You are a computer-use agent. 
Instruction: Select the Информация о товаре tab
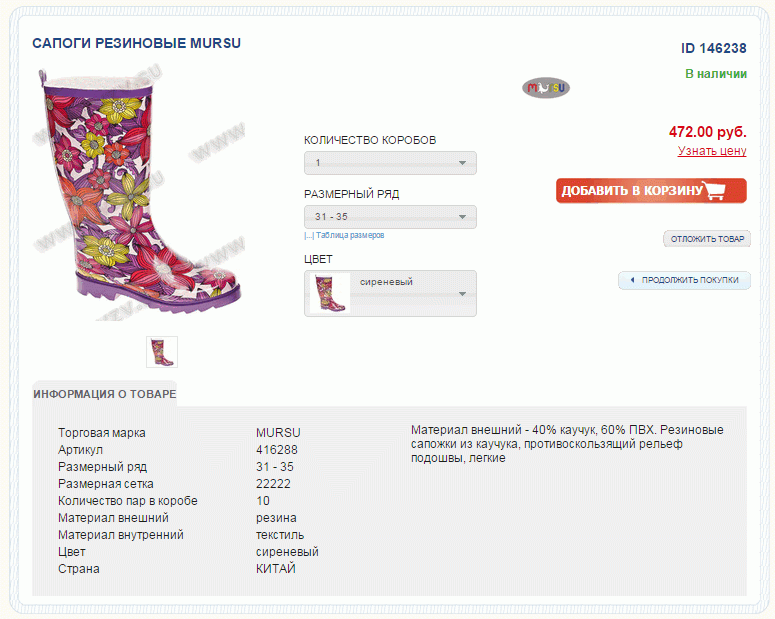pos(104,394)
